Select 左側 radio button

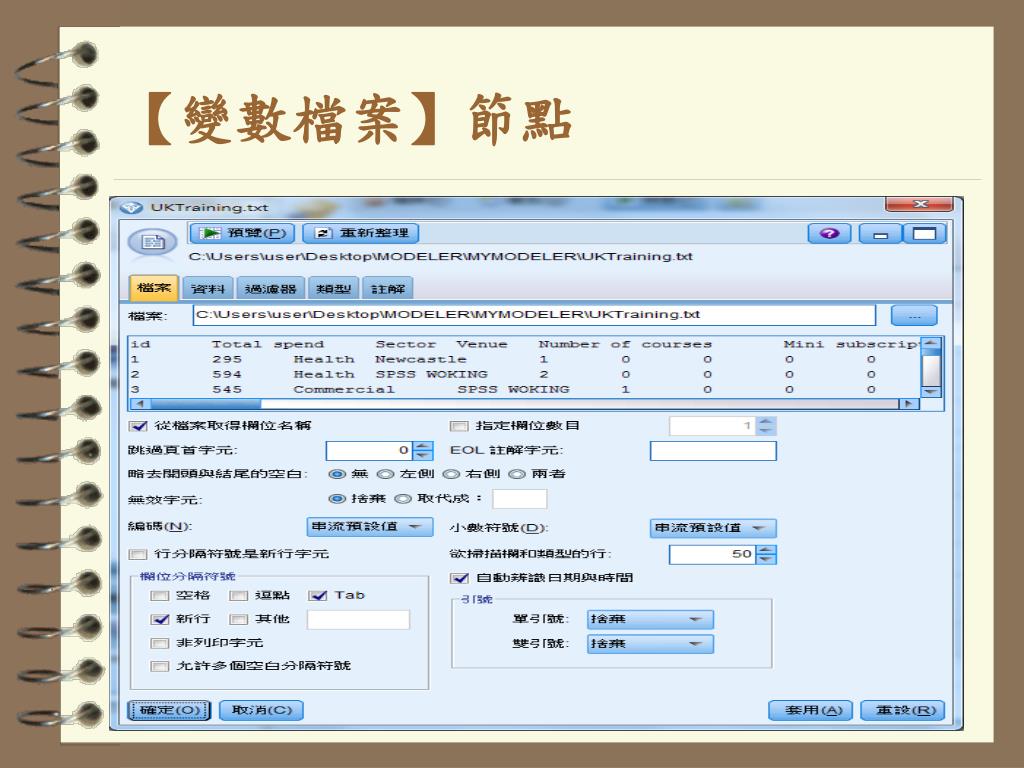(x=385, y=474)
